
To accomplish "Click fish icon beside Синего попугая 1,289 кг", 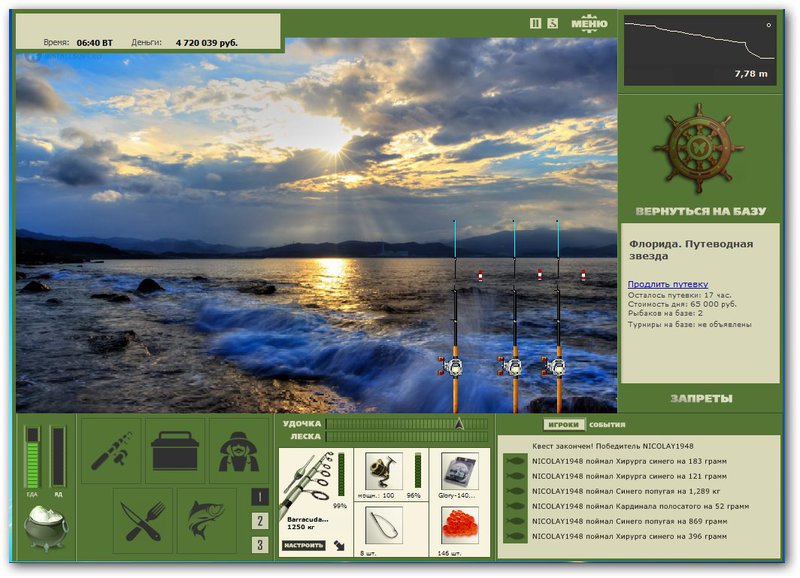I will point(515,491).
